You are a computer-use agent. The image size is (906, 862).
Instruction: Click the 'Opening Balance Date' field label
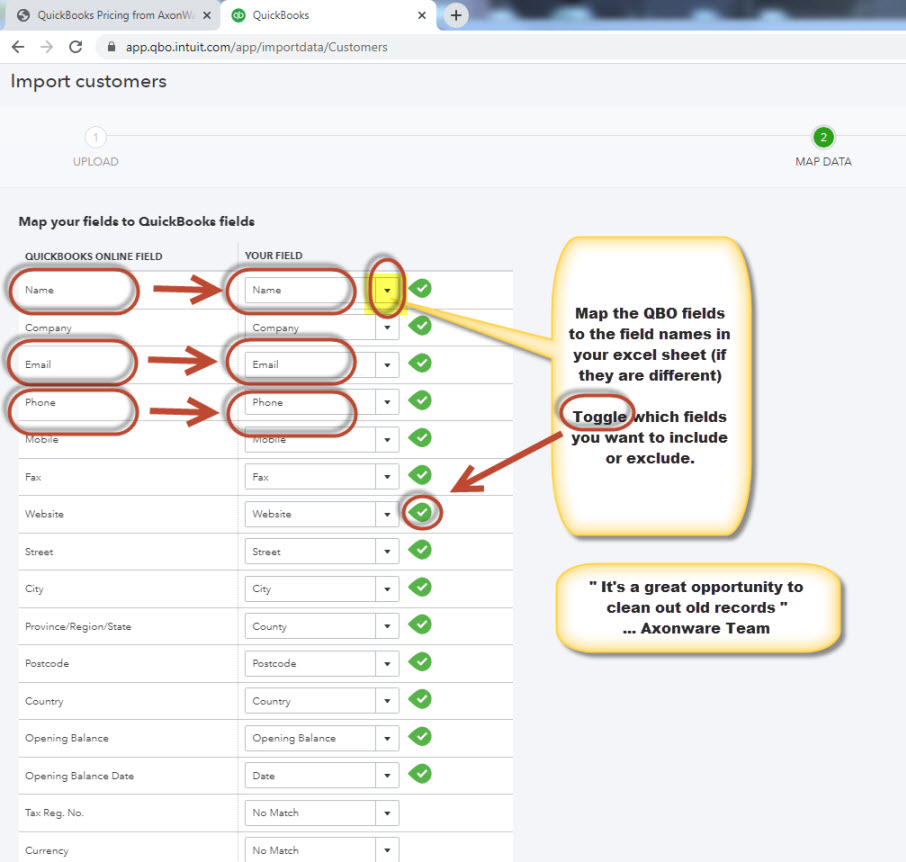coord(79,776)
